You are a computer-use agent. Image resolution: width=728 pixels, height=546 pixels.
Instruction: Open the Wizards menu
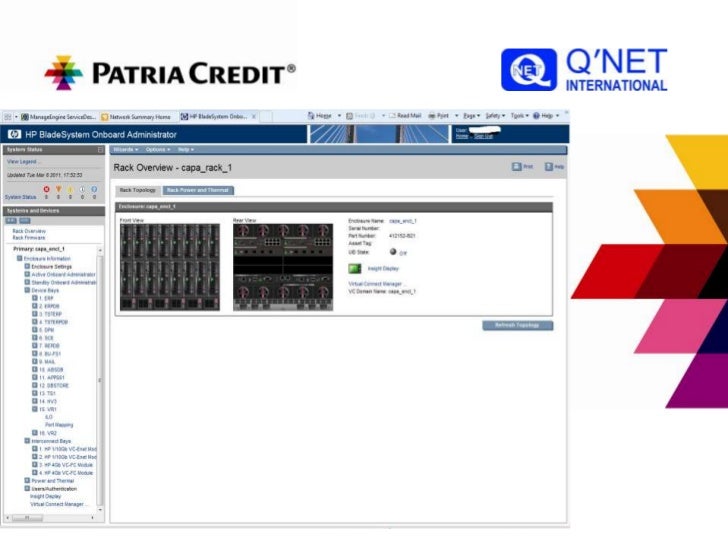[x=126, y=150]
